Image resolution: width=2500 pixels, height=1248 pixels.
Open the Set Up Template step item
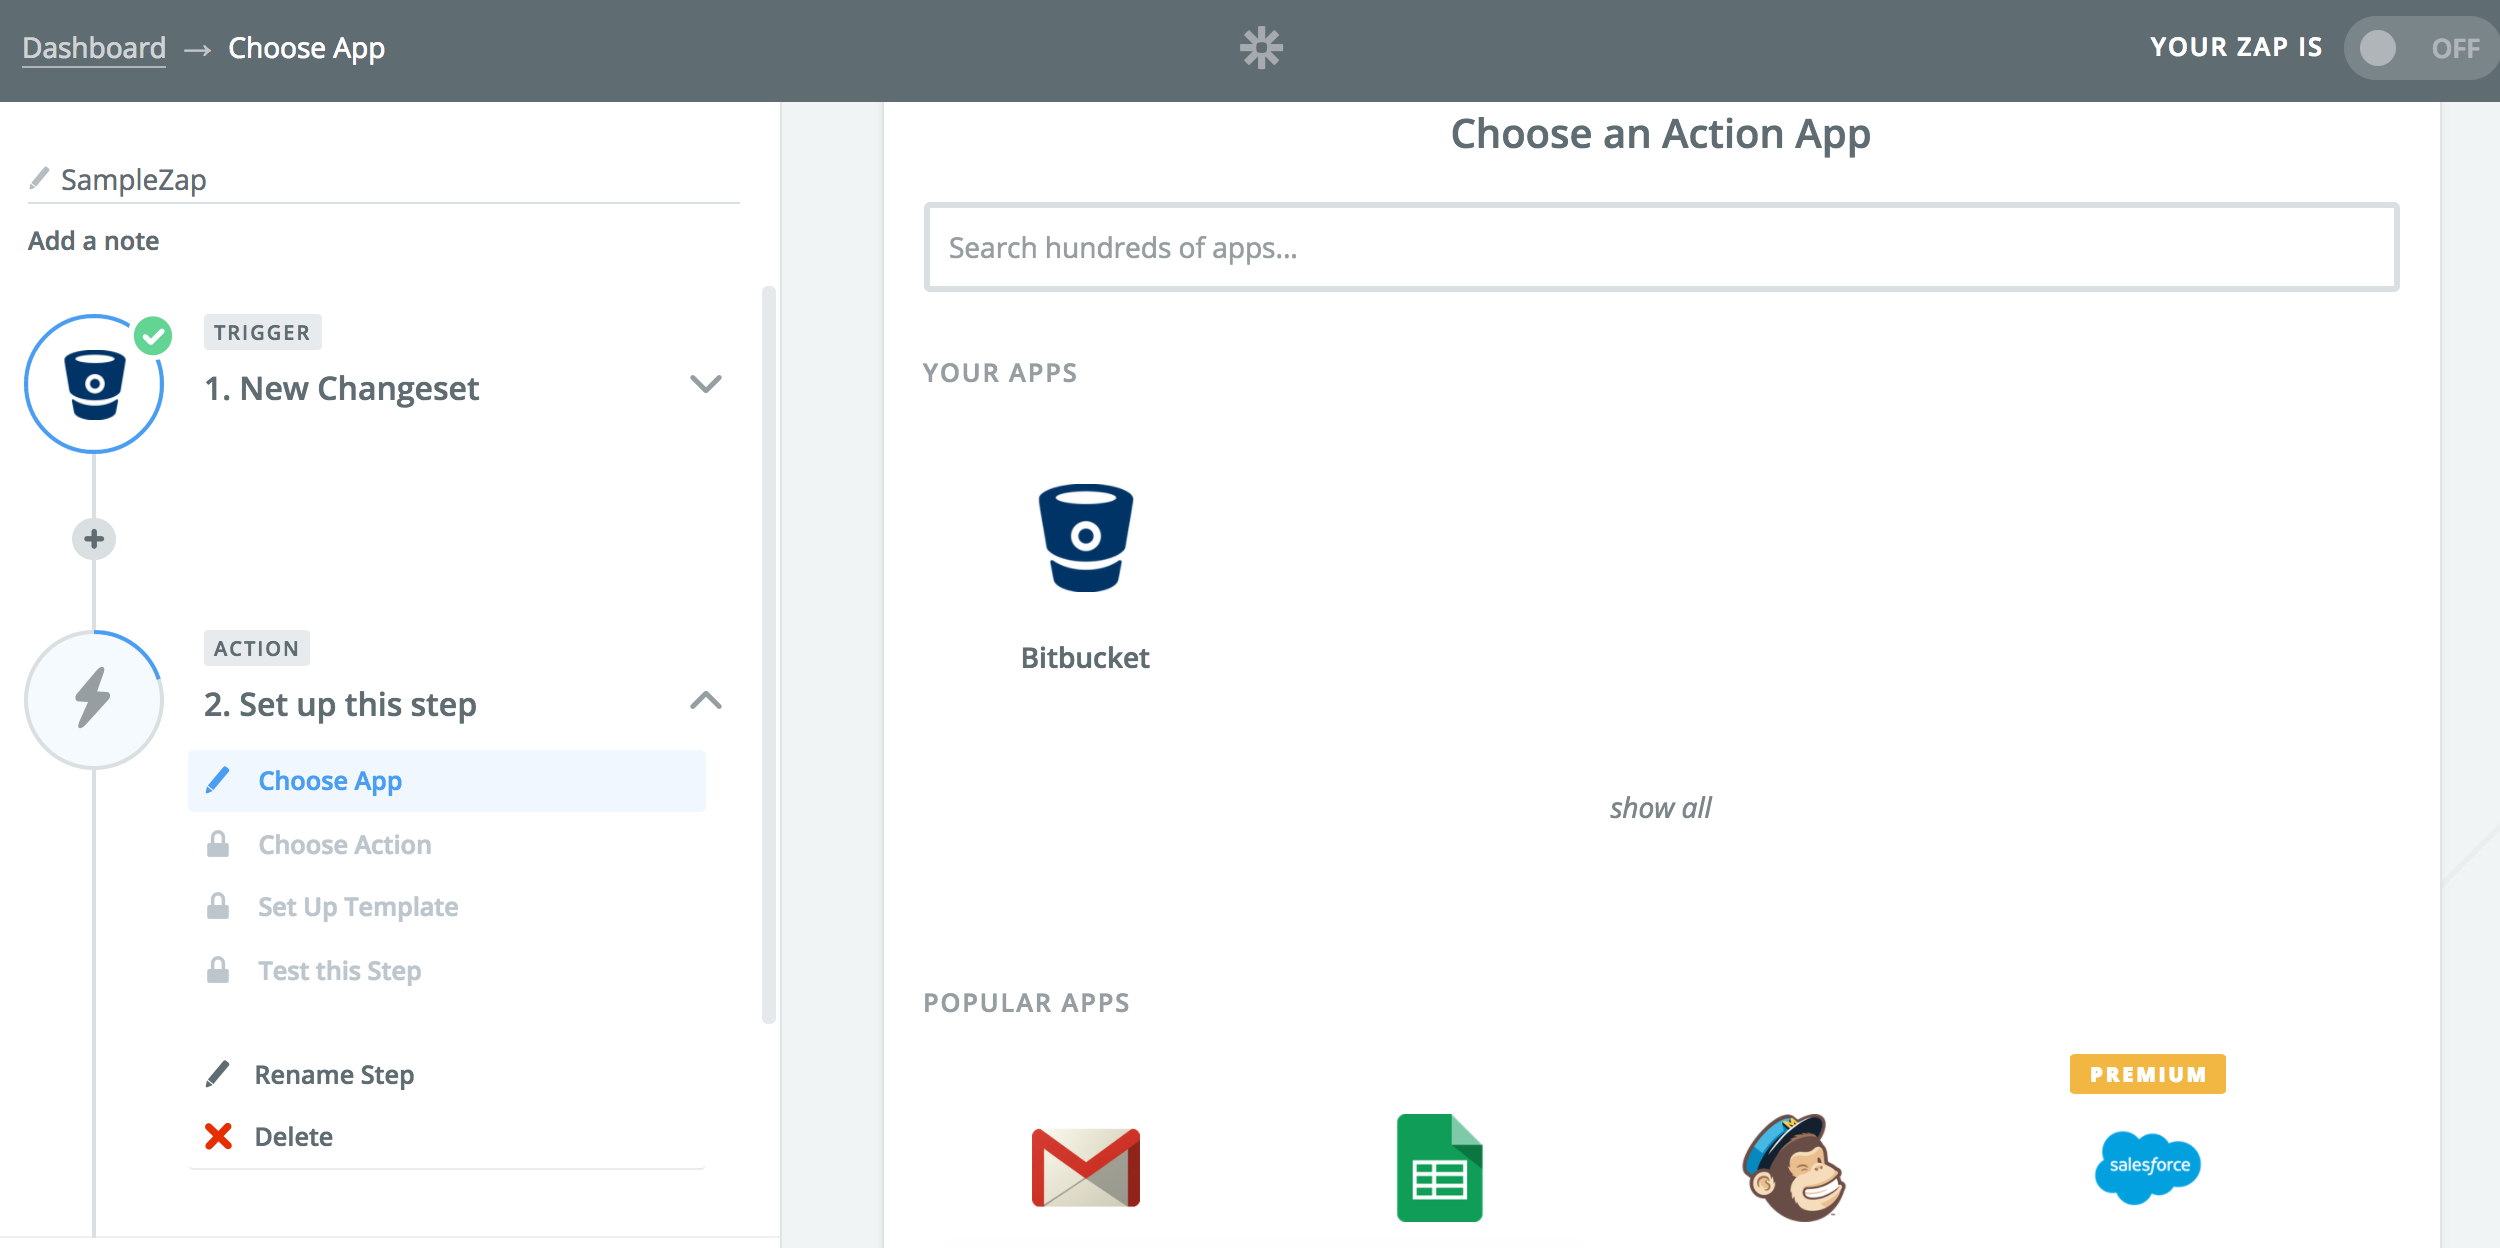click(x=447, y=907)
